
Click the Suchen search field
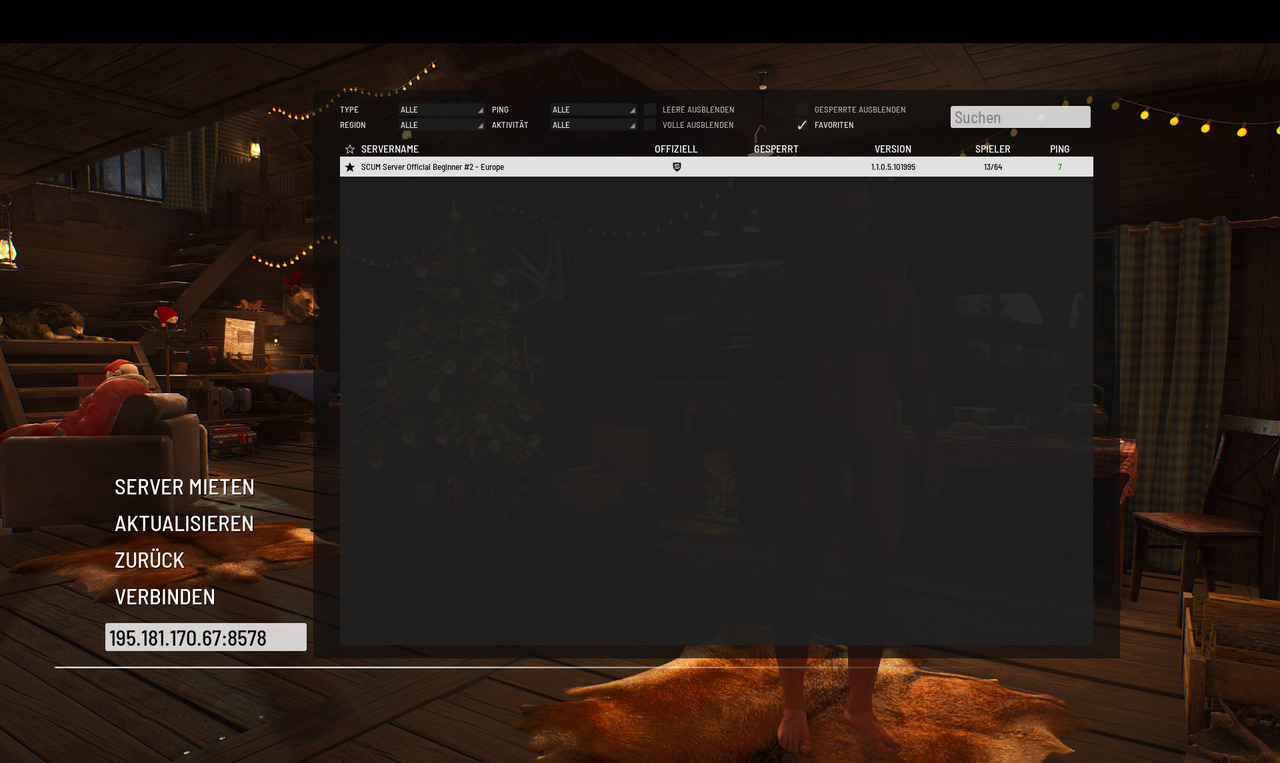[1019, 118]
